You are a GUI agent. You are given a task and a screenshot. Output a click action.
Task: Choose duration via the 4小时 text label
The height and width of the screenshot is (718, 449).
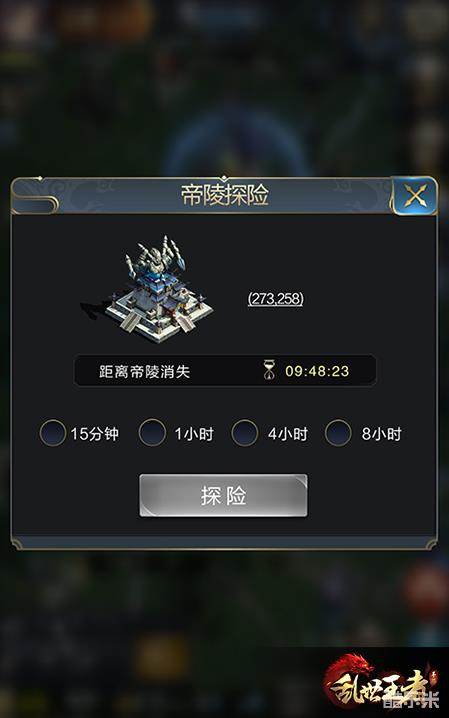coord(287,433)
